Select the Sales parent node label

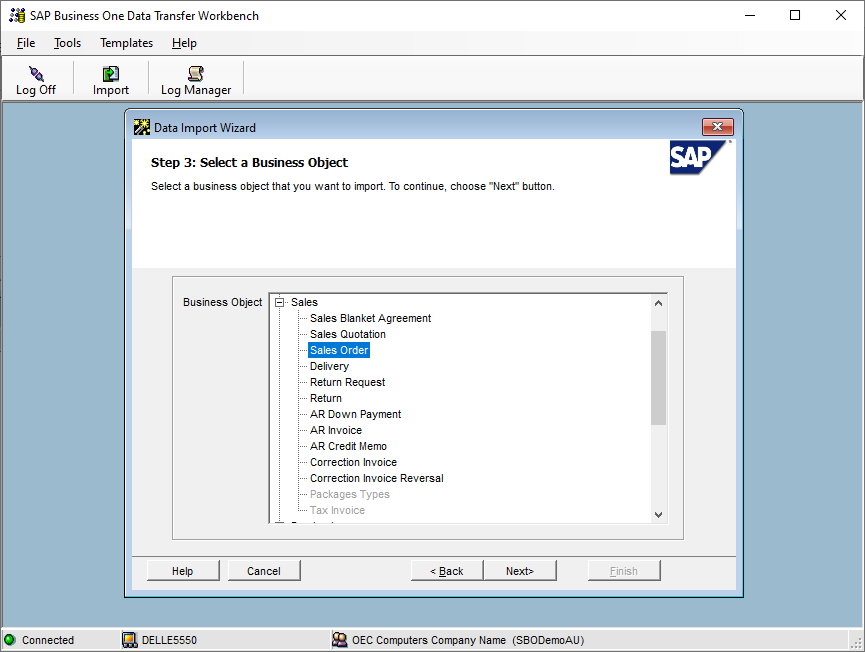coord(304,302)
